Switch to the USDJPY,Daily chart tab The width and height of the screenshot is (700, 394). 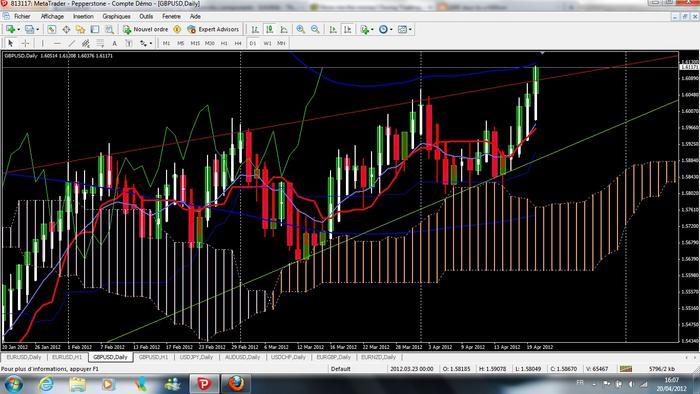[x=196, y=357]
